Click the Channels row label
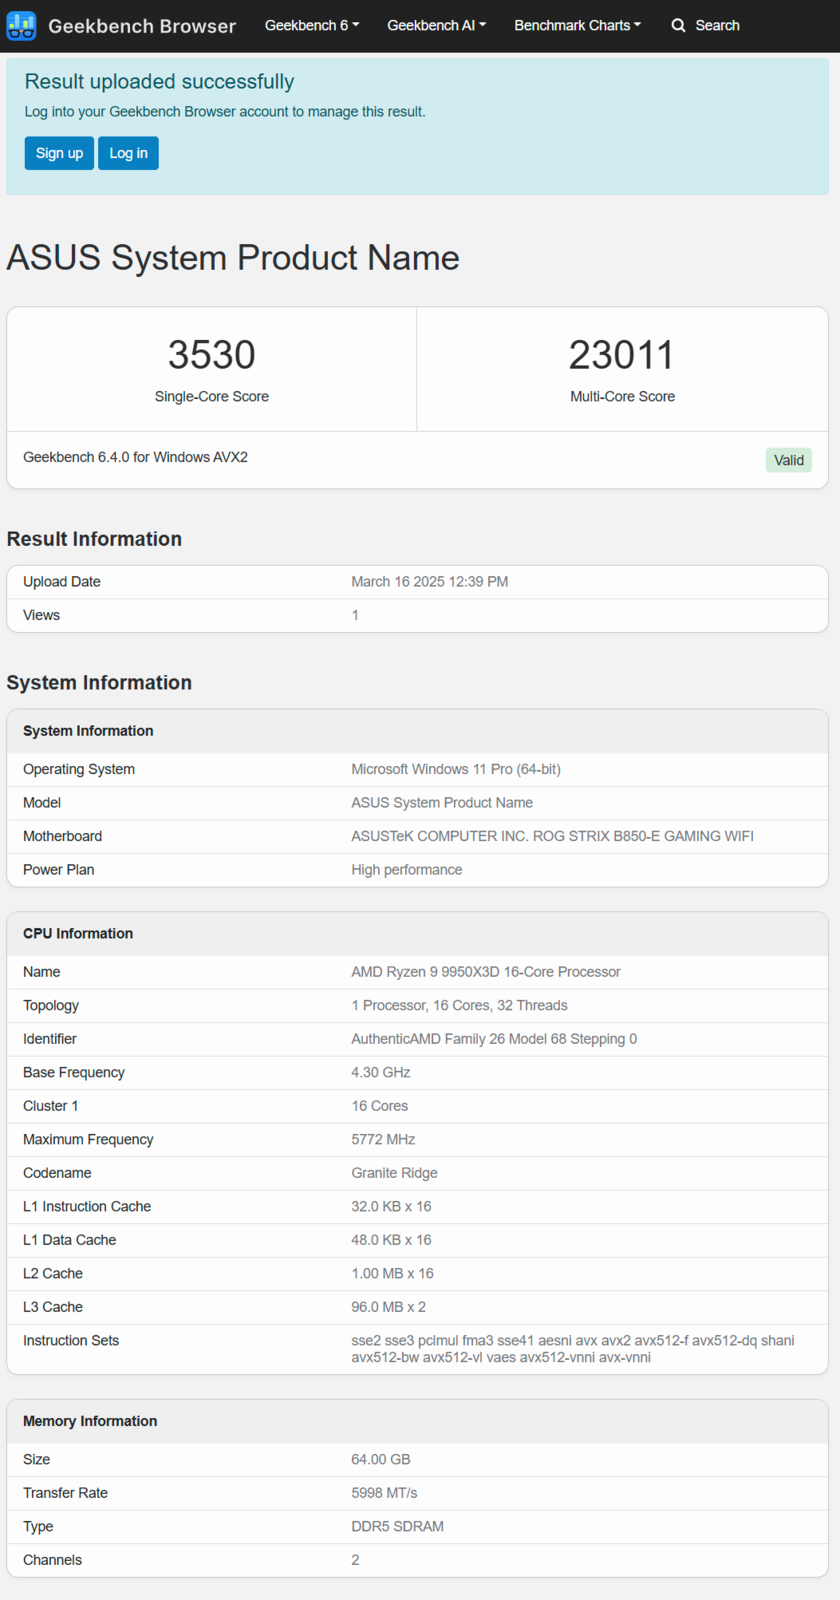The height and width of the screenshot is (1600, 840). (52, 1560)
